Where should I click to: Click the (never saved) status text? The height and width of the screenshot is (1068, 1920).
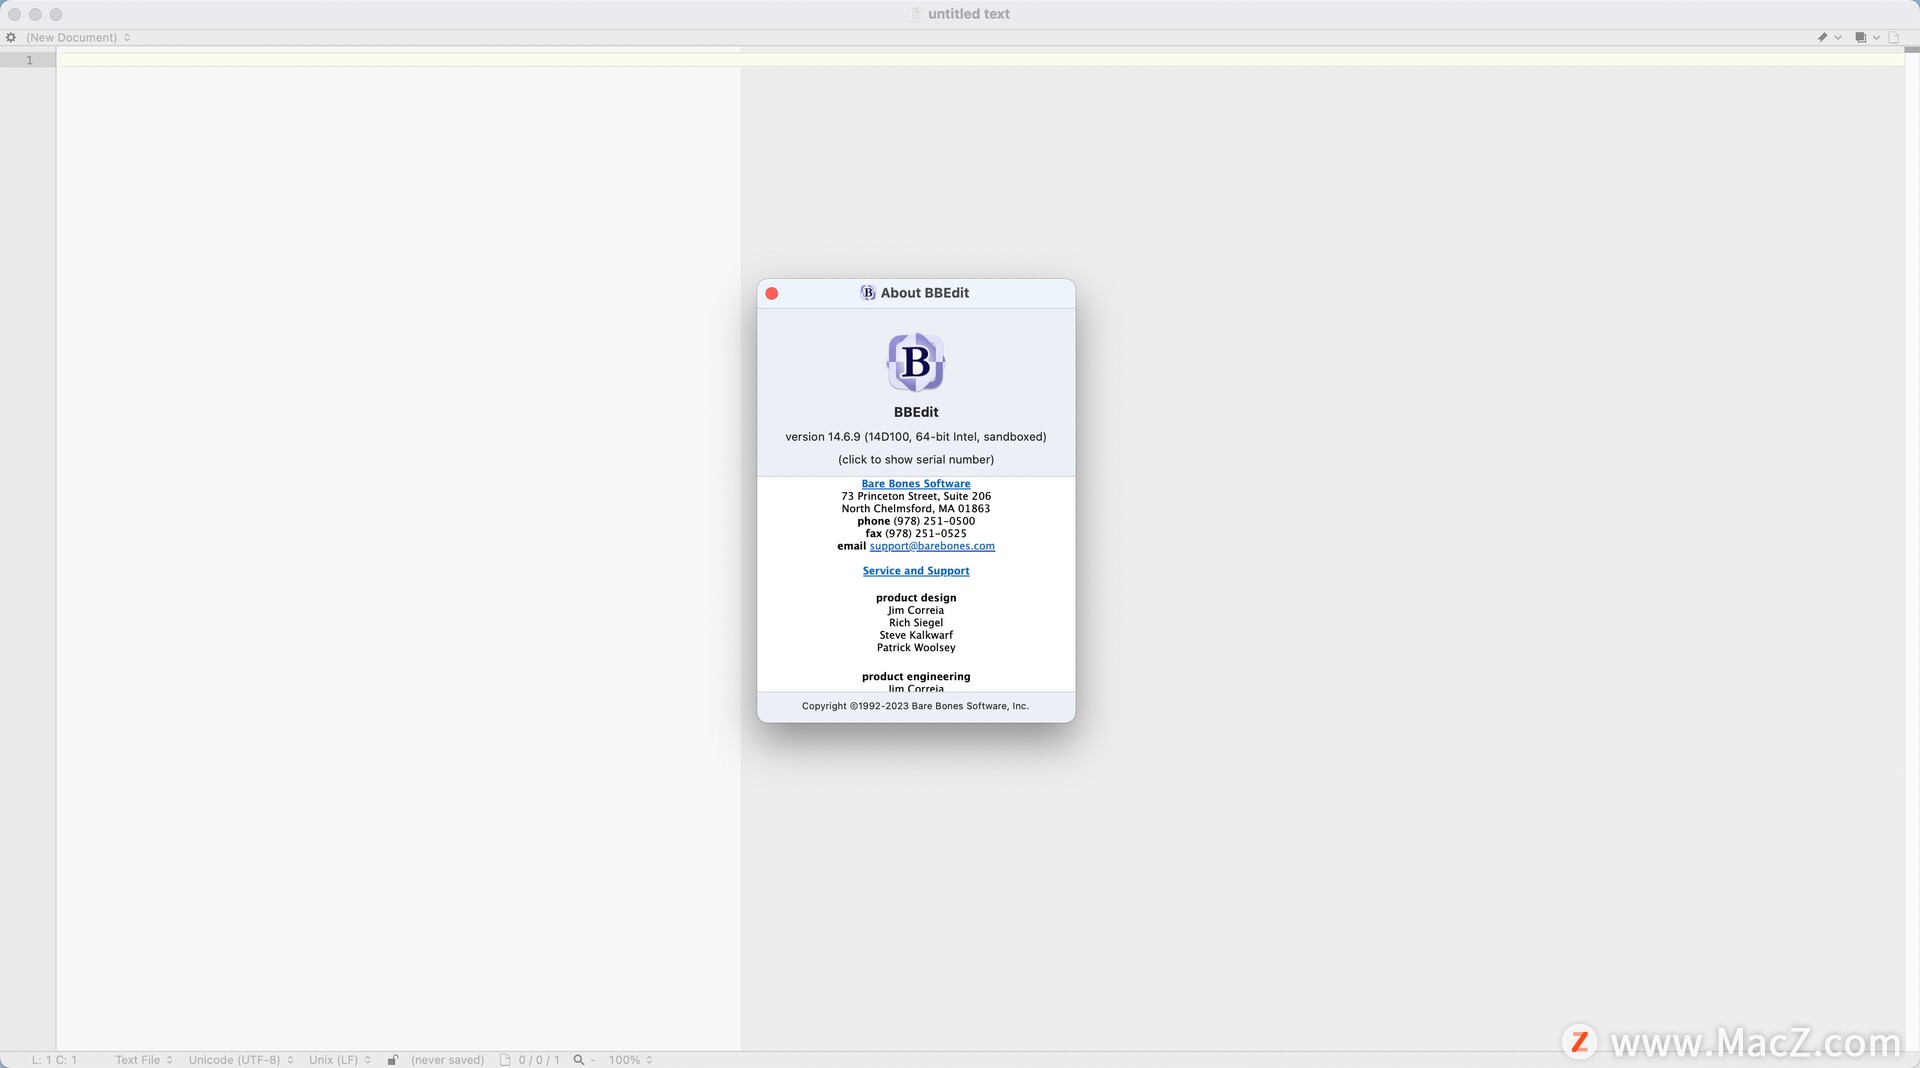pos(447,1059)
